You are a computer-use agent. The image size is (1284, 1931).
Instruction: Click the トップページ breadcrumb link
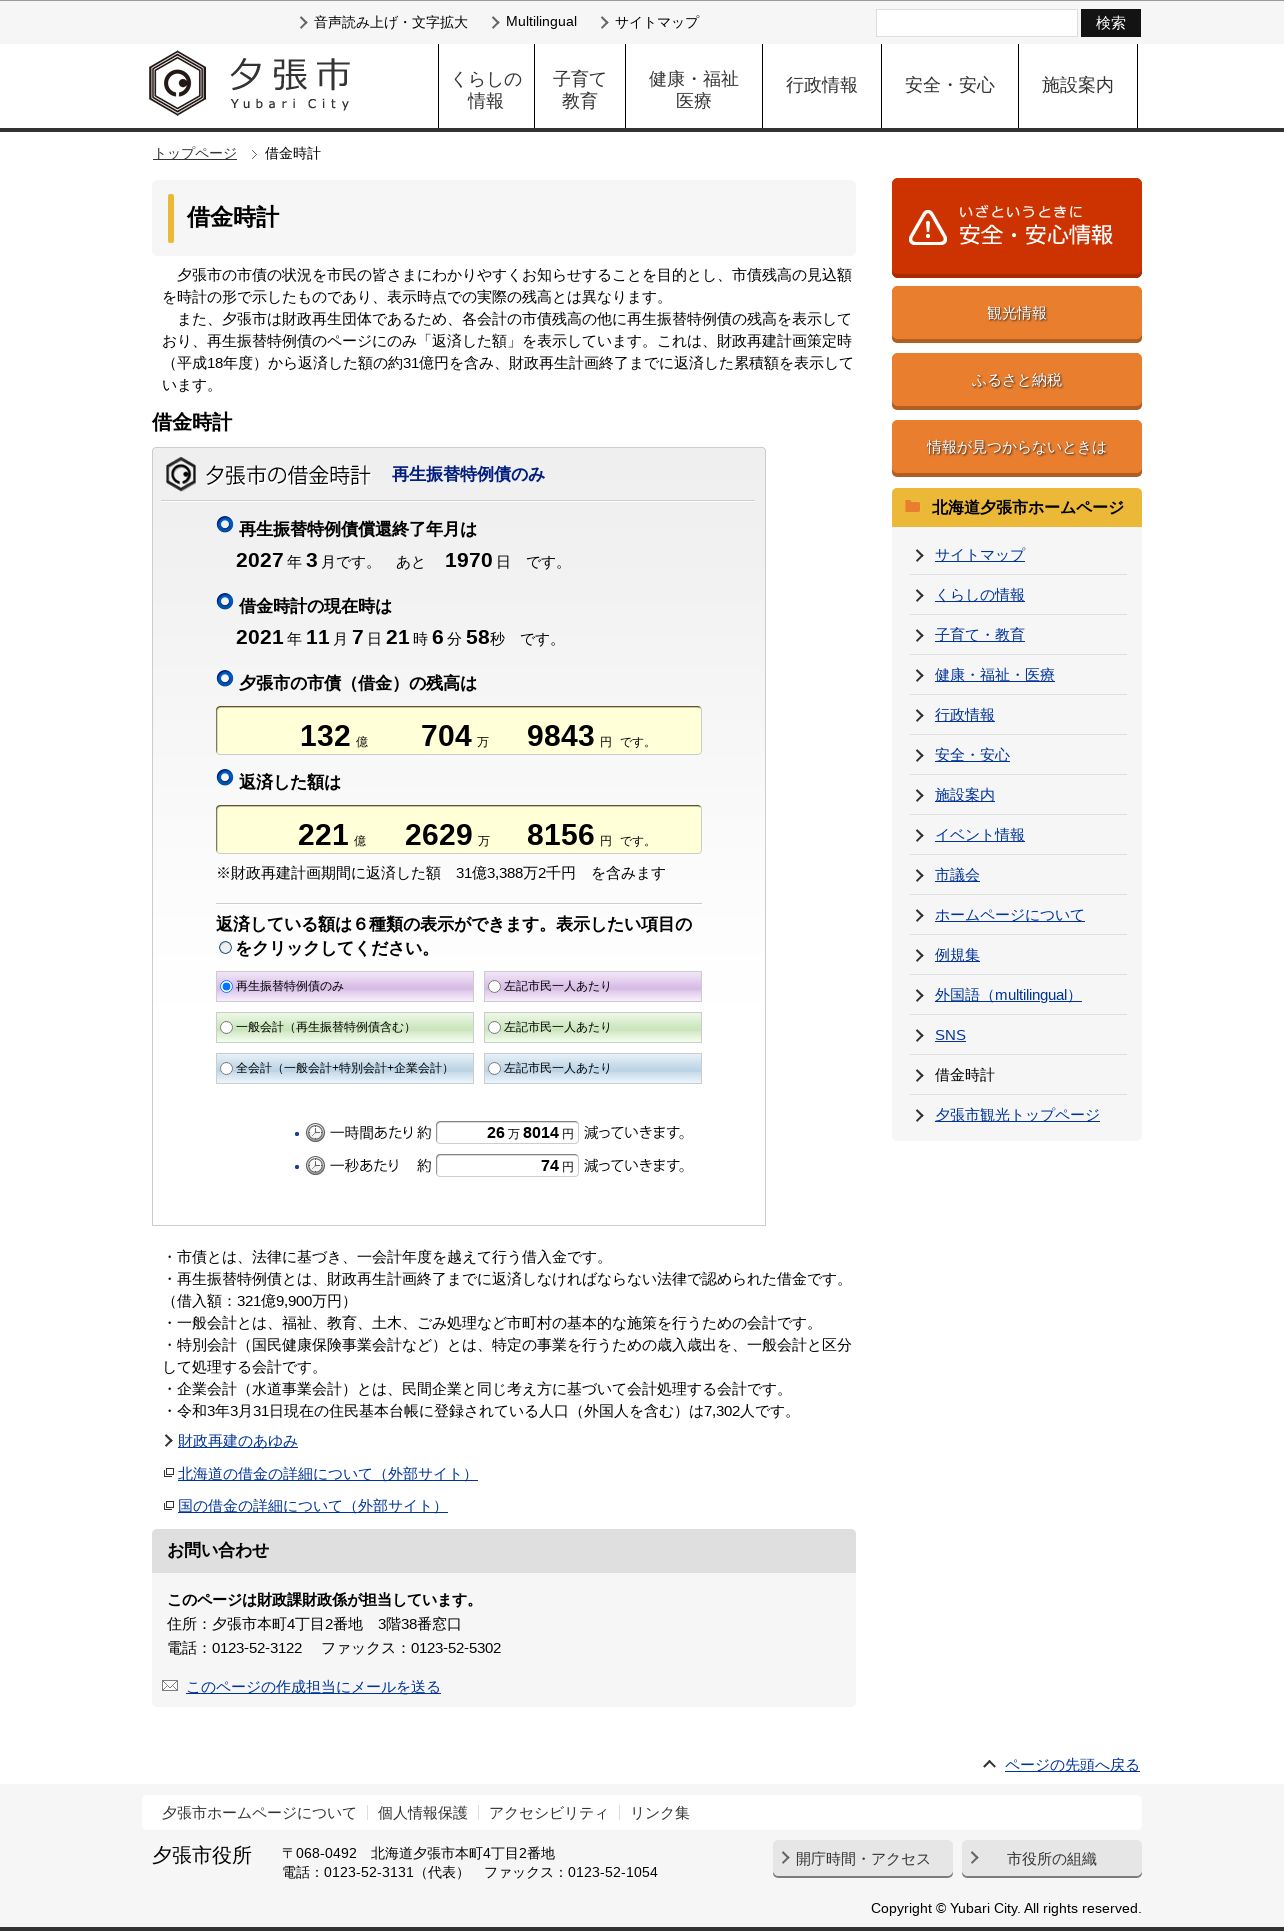(x=195, y=153)
